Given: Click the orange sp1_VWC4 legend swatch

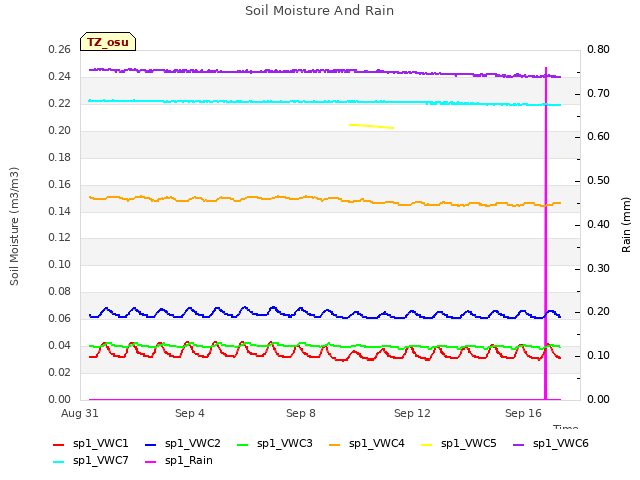Looking at the screenshot, I should point(335,444).
